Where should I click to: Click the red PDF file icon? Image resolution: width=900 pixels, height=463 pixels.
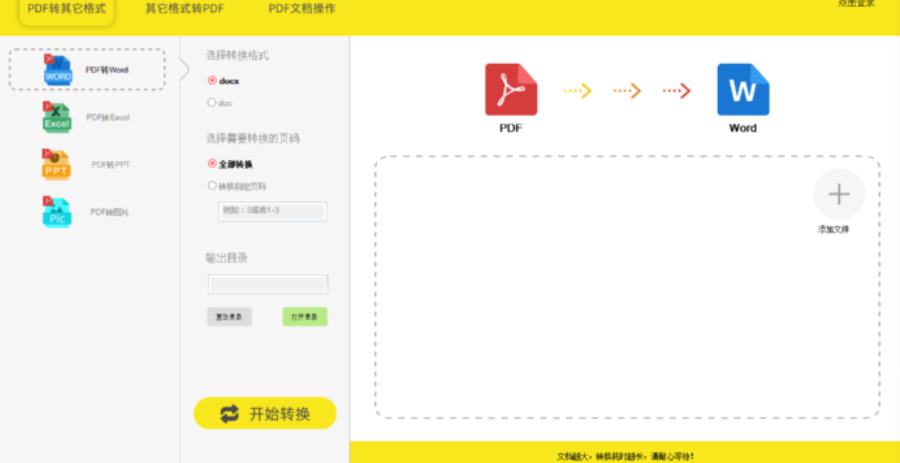point(511,90)
